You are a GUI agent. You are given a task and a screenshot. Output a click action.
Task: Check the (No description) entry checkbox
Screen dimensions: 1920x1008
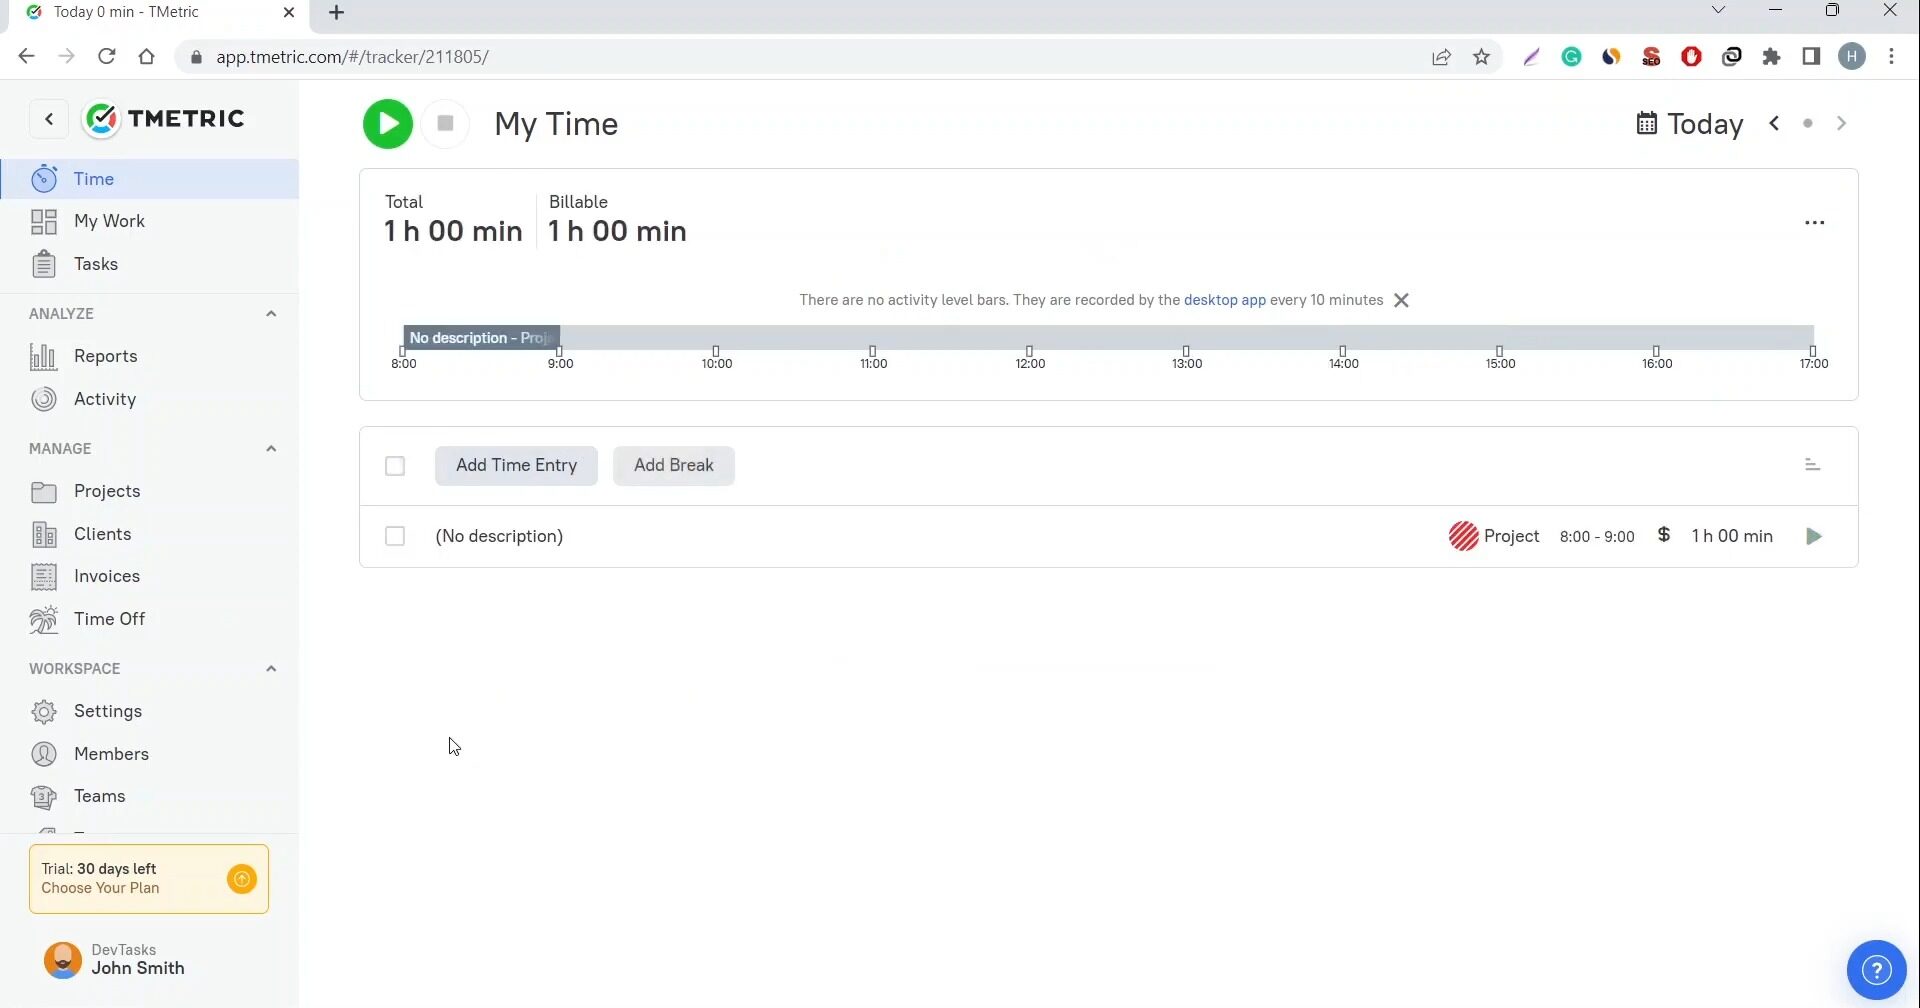pyautogui.click(x=395, y=535)
